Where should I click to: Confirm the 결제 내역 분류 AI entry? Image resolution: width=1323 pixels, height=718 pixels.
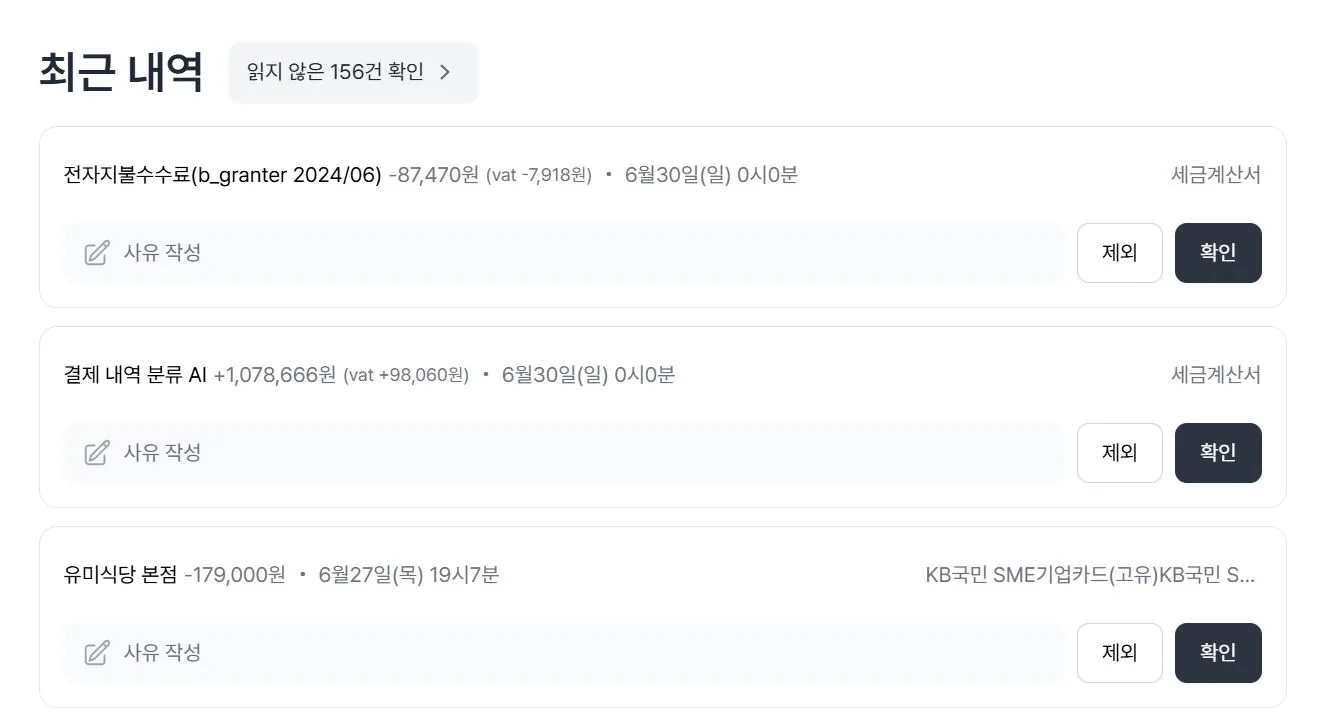(x=1218, y=453)
